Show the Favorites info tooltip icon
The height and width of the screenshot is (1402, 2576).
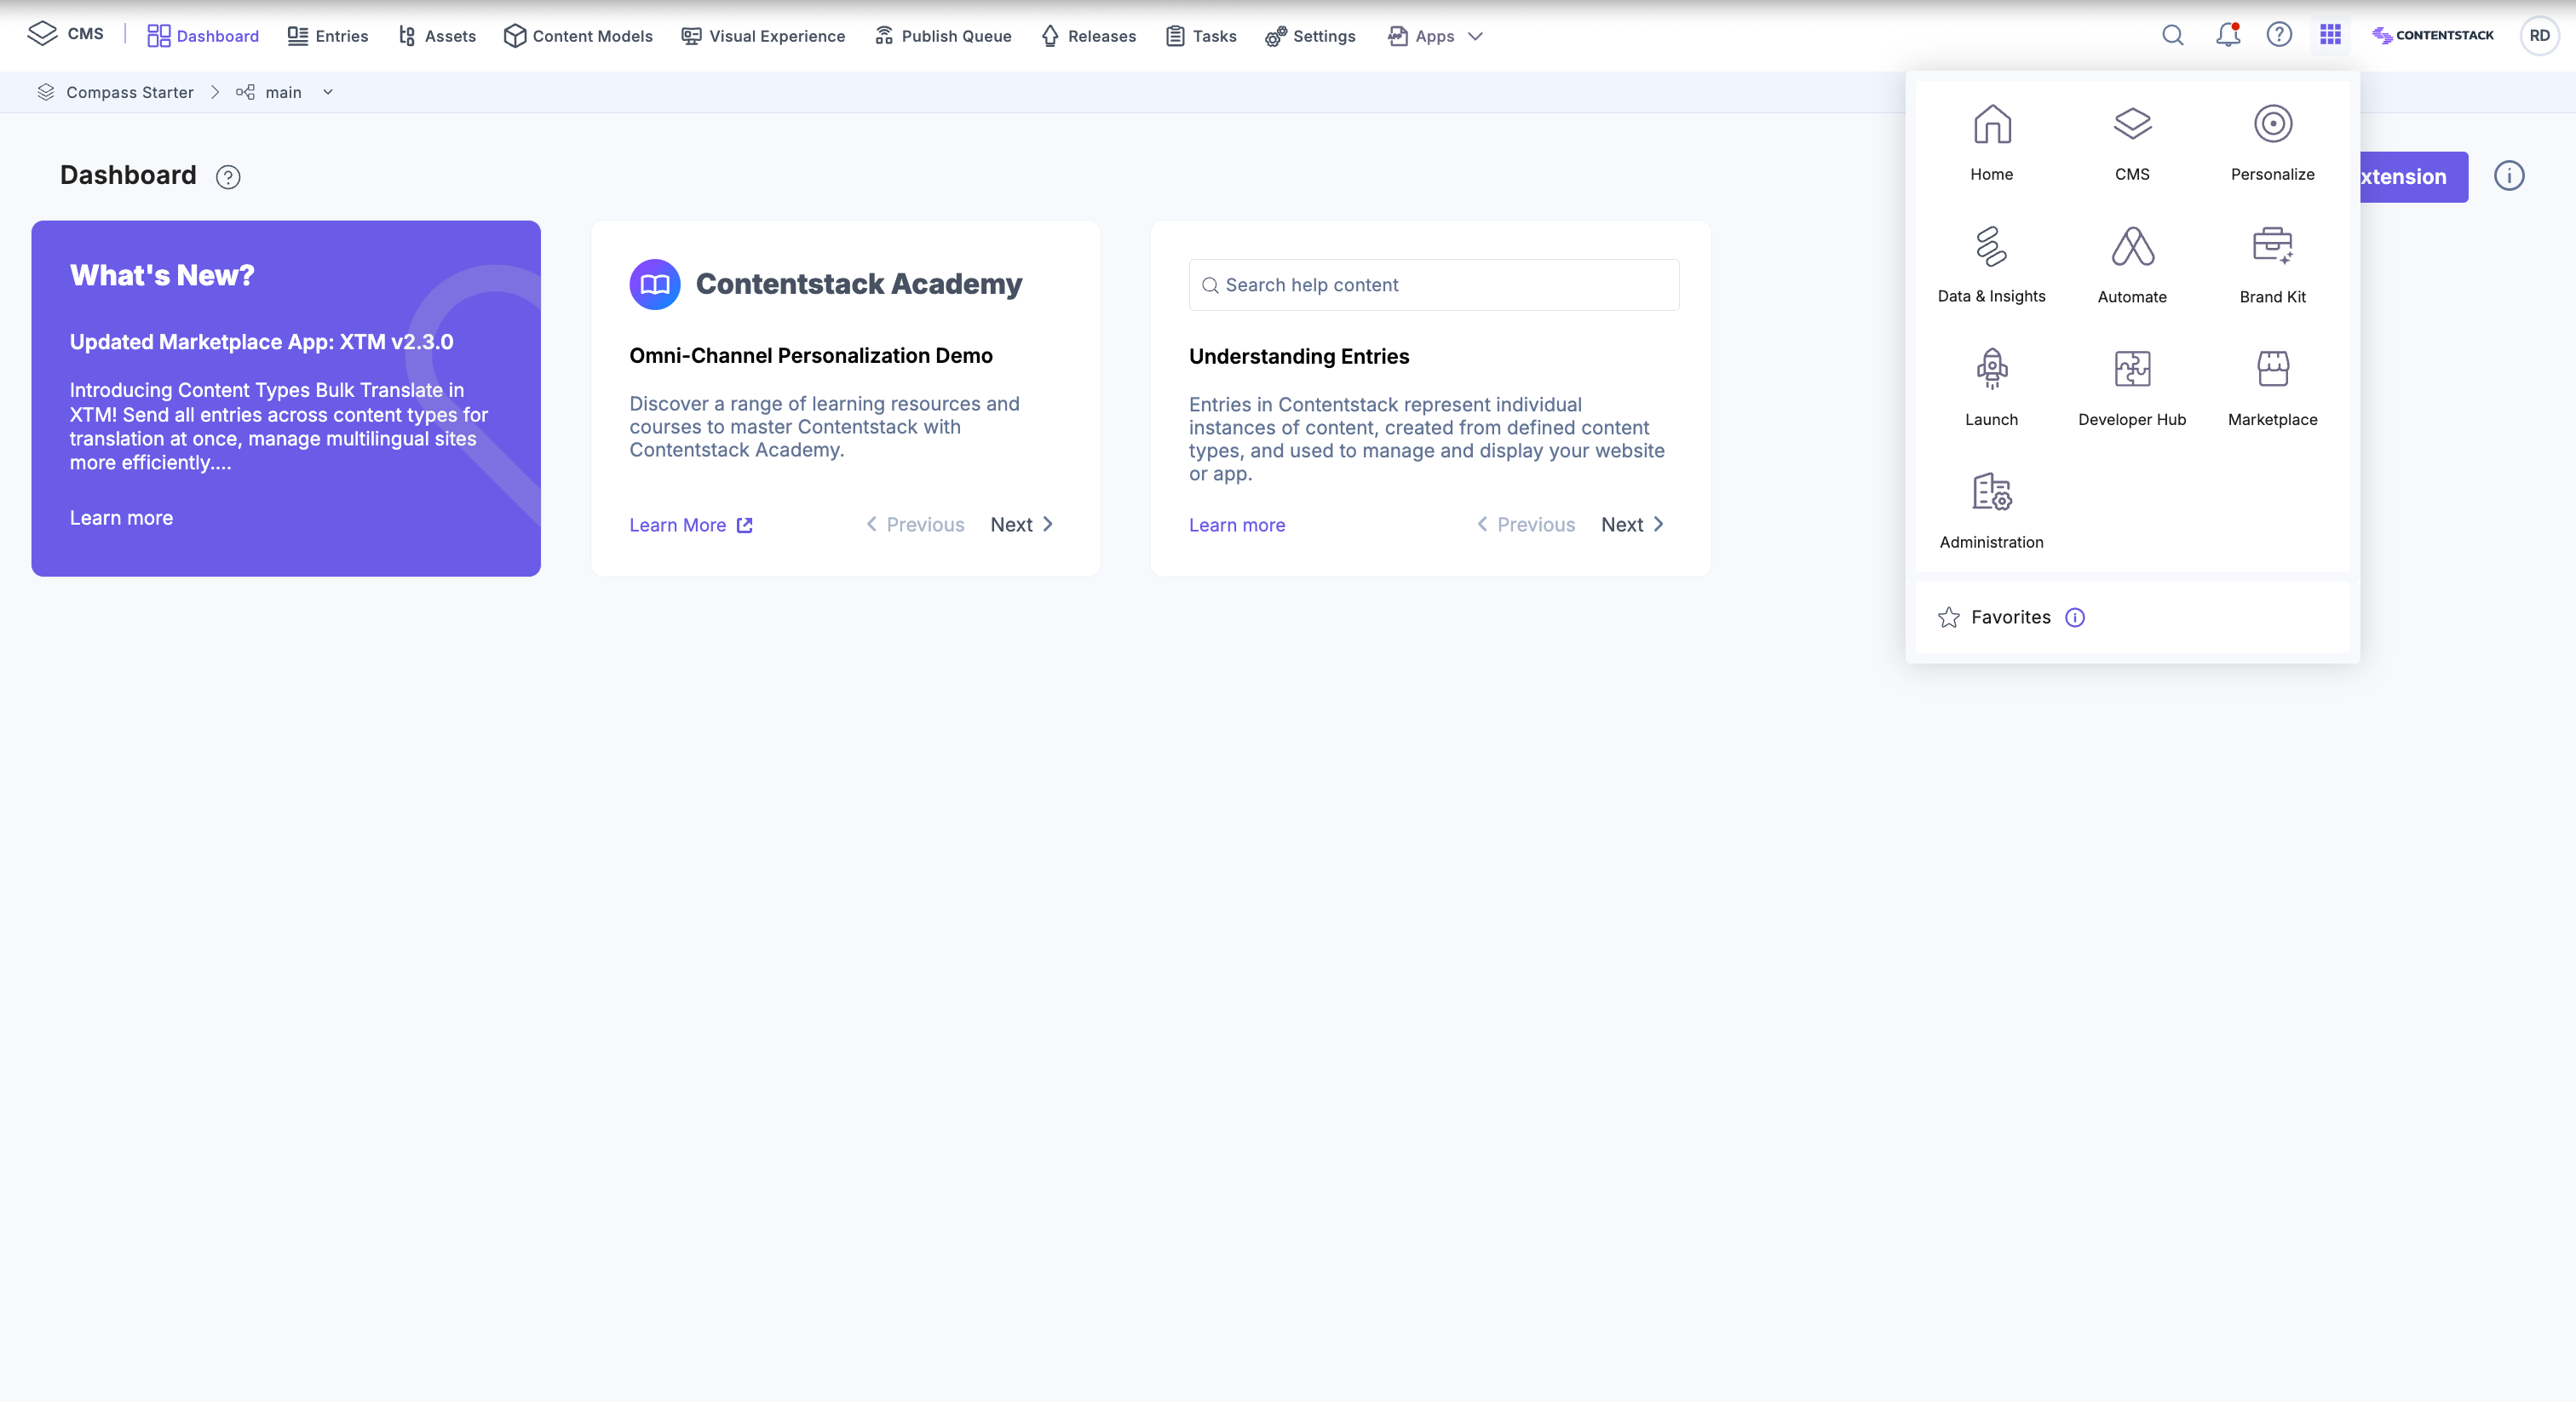point(2075,617)
